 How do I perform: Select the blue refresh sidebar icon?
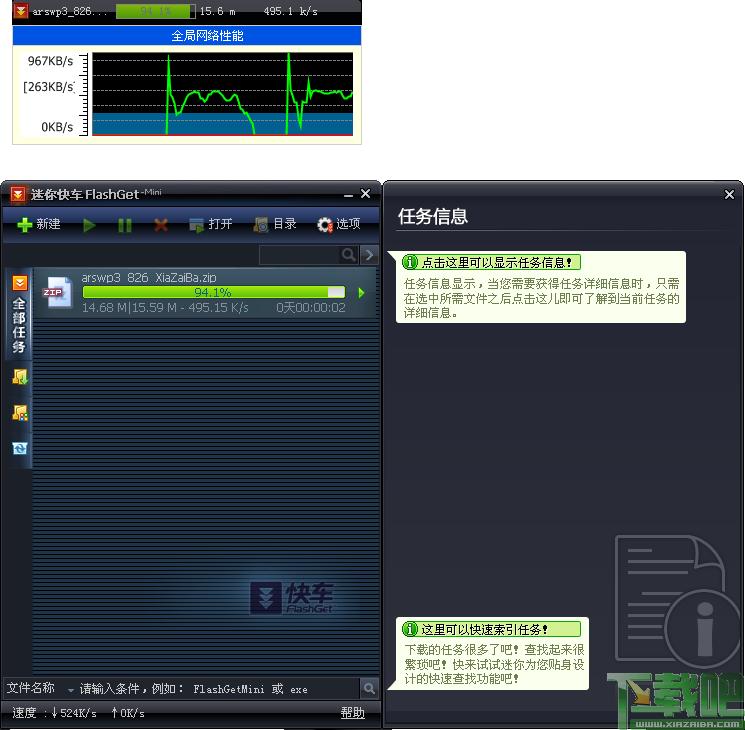[x=19, y=448]
